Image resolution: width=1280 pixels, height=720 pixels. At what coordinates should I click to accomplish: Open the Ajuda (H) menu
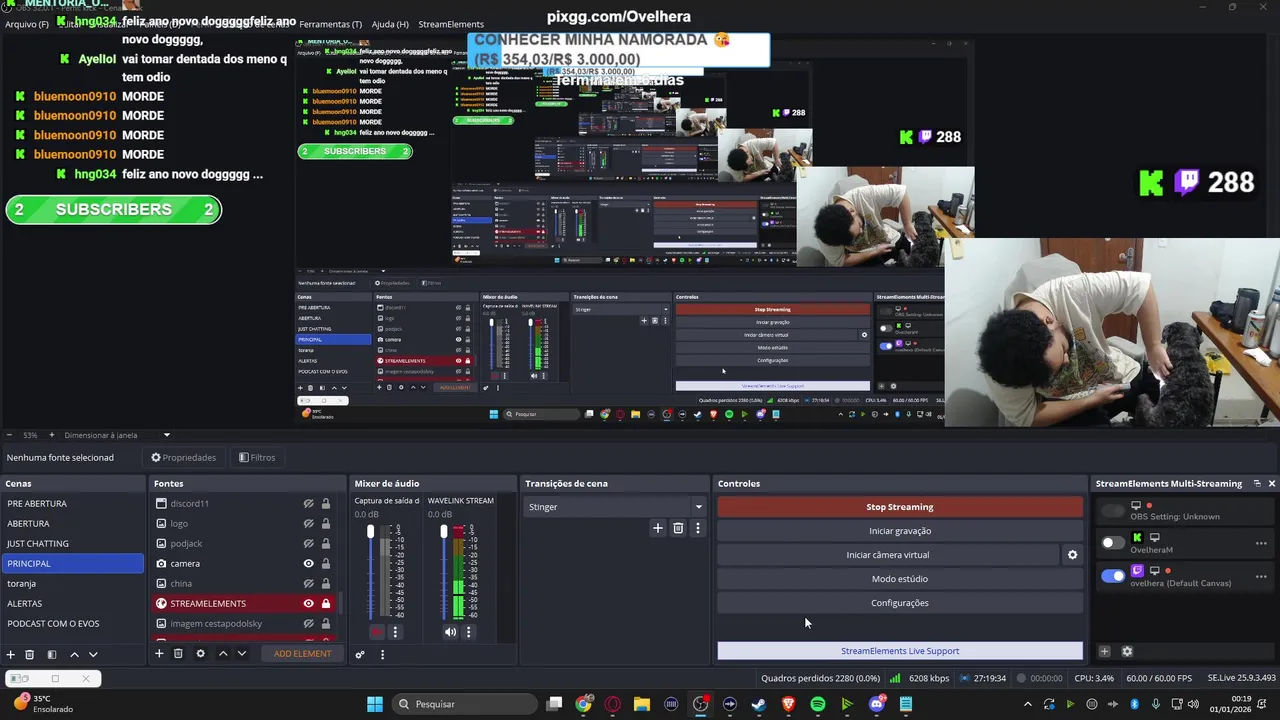pyautogui.click(x=390, y=24)
